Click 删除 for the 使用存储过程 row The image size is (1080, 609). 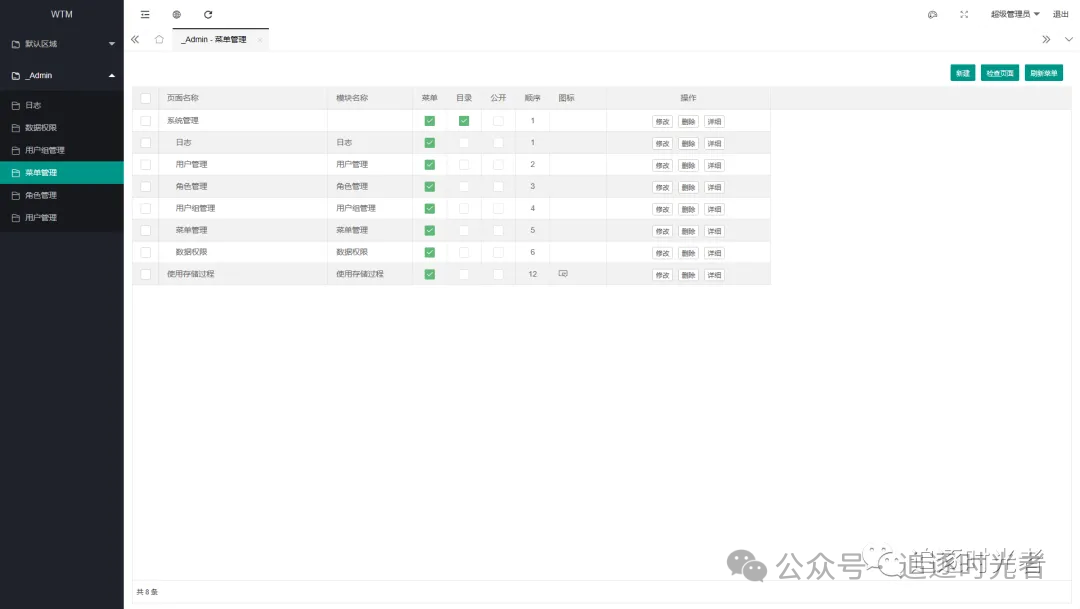pos(688,276)
